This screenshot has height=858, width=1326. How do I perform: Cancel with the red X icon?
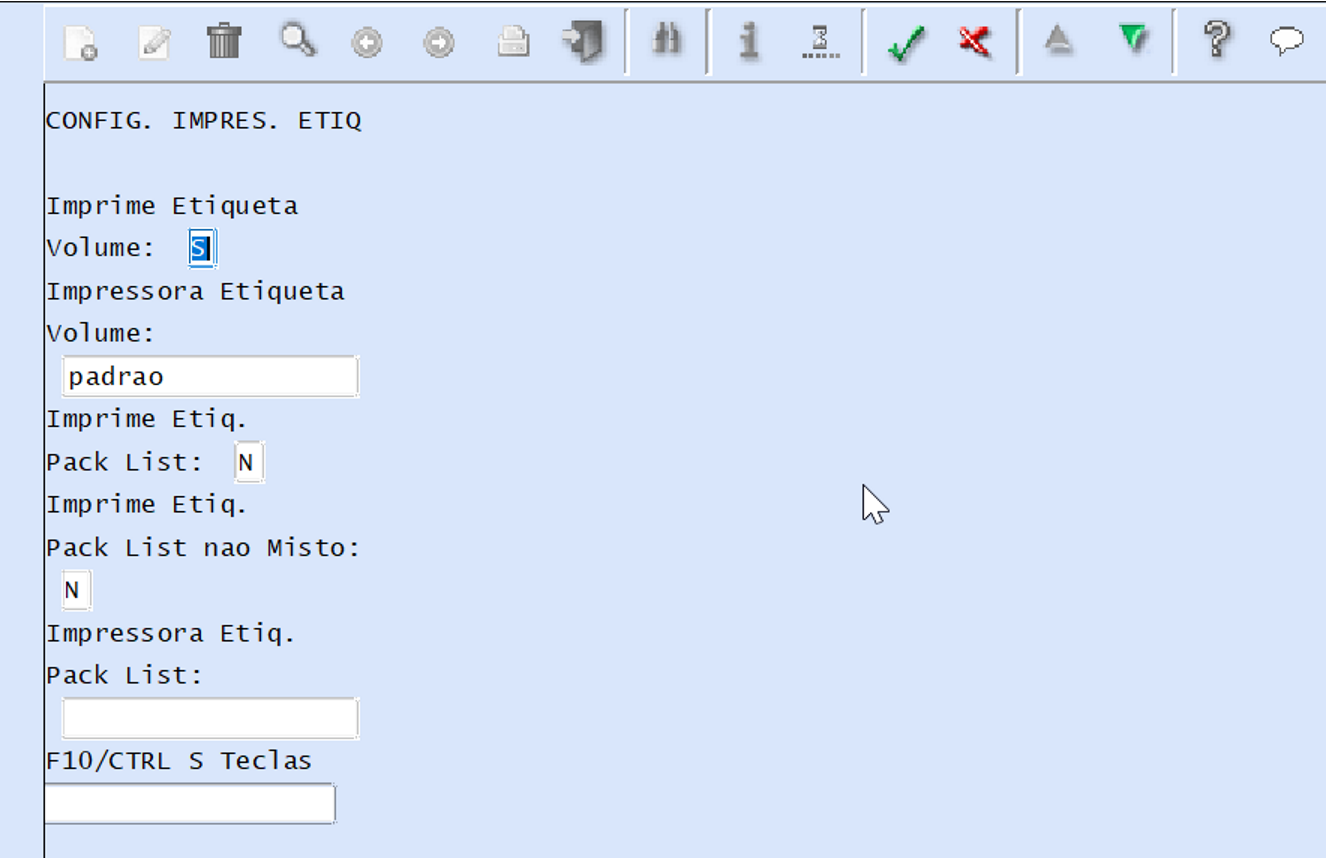coord(974,42)
